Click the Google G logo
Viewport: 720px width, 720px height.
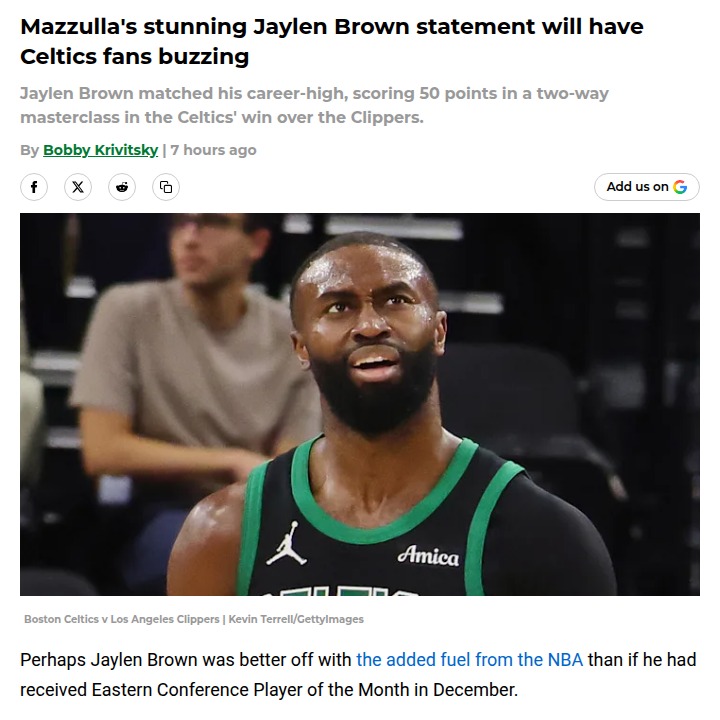point(680,187)
